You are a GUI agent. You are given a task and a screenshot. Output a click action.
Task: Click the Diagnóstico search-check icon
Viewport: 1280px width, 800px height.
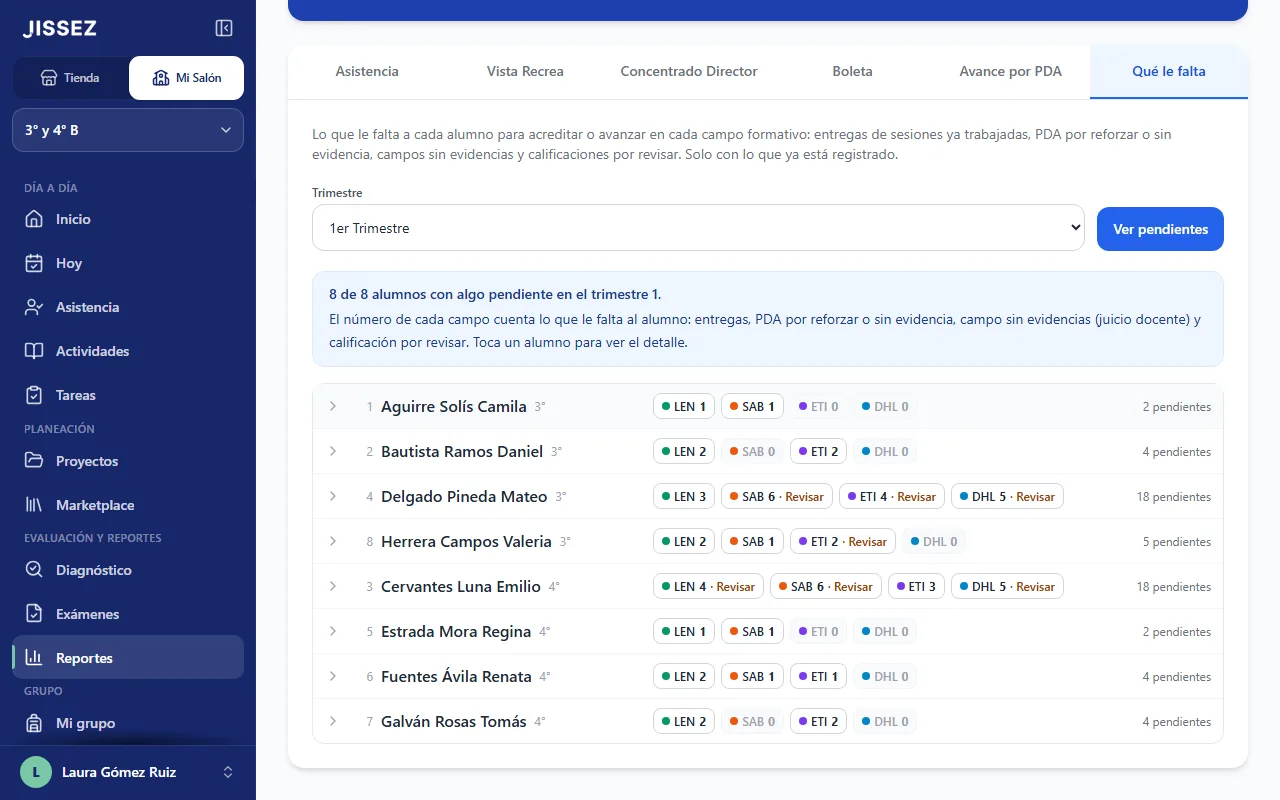click(34, 570)
